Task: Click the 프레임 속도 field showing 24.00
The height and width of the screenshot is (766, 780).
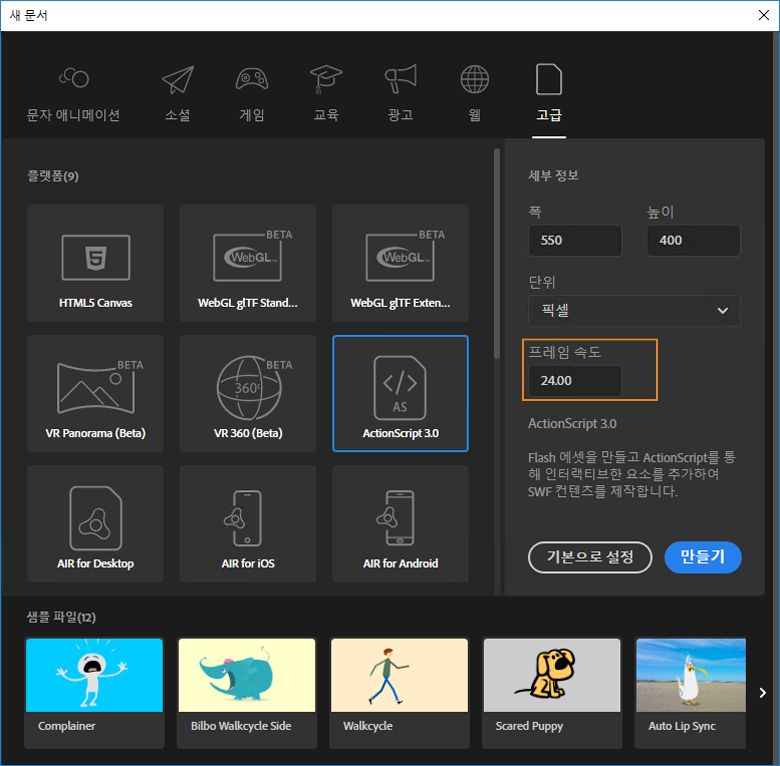Action: pos(575,381)
